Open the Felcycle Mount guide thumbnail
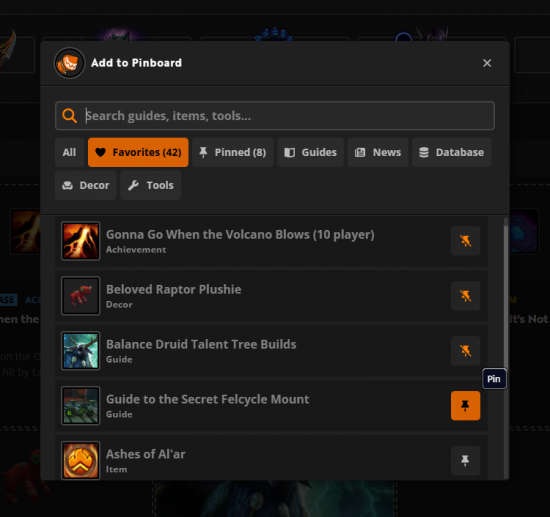 tap(81, 405)
